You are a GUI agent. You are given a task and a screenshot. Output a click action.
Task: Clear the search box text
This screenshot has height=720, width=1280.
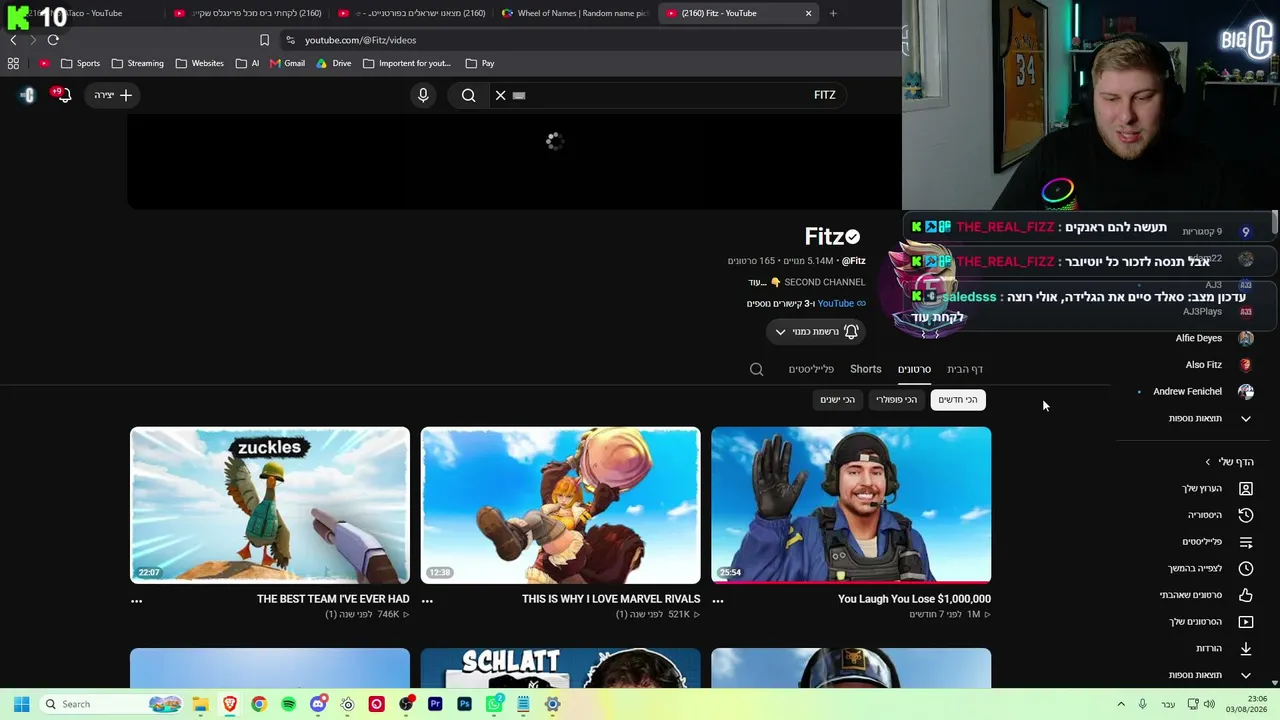[x=501, y=95]
